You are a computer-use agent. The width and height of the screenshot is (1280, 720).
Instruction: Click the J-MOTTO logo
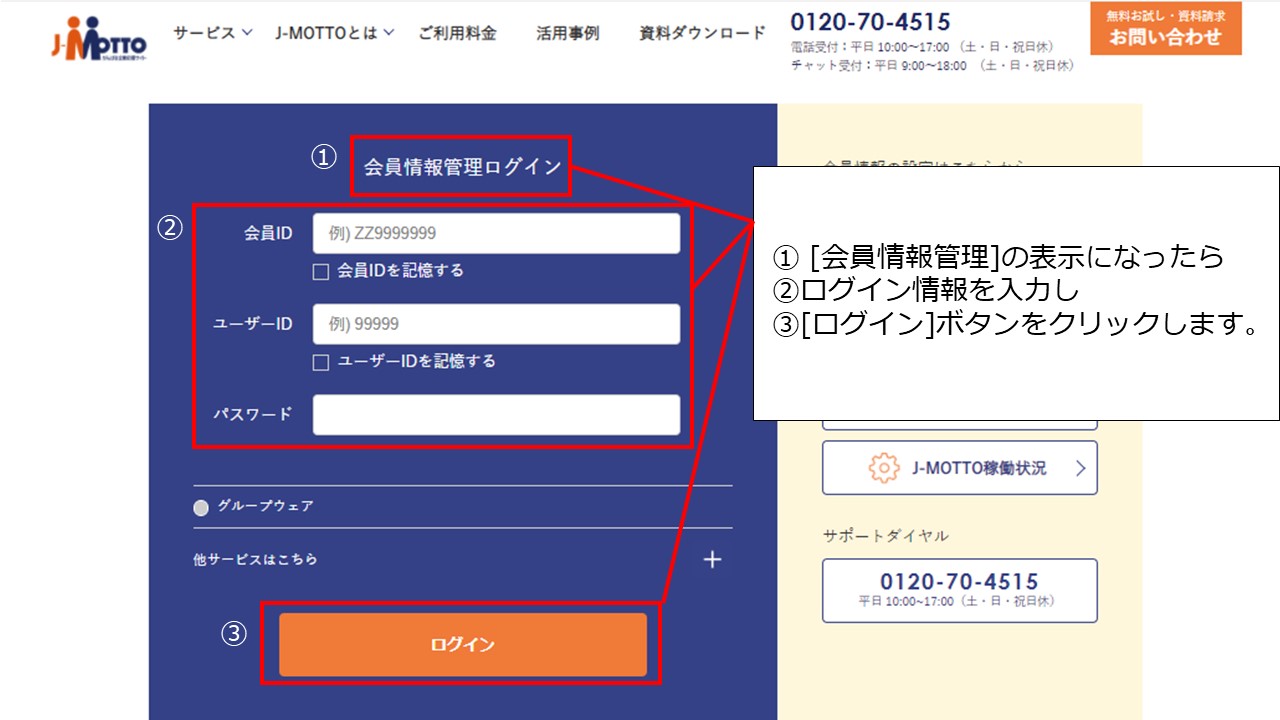point(99,40)
